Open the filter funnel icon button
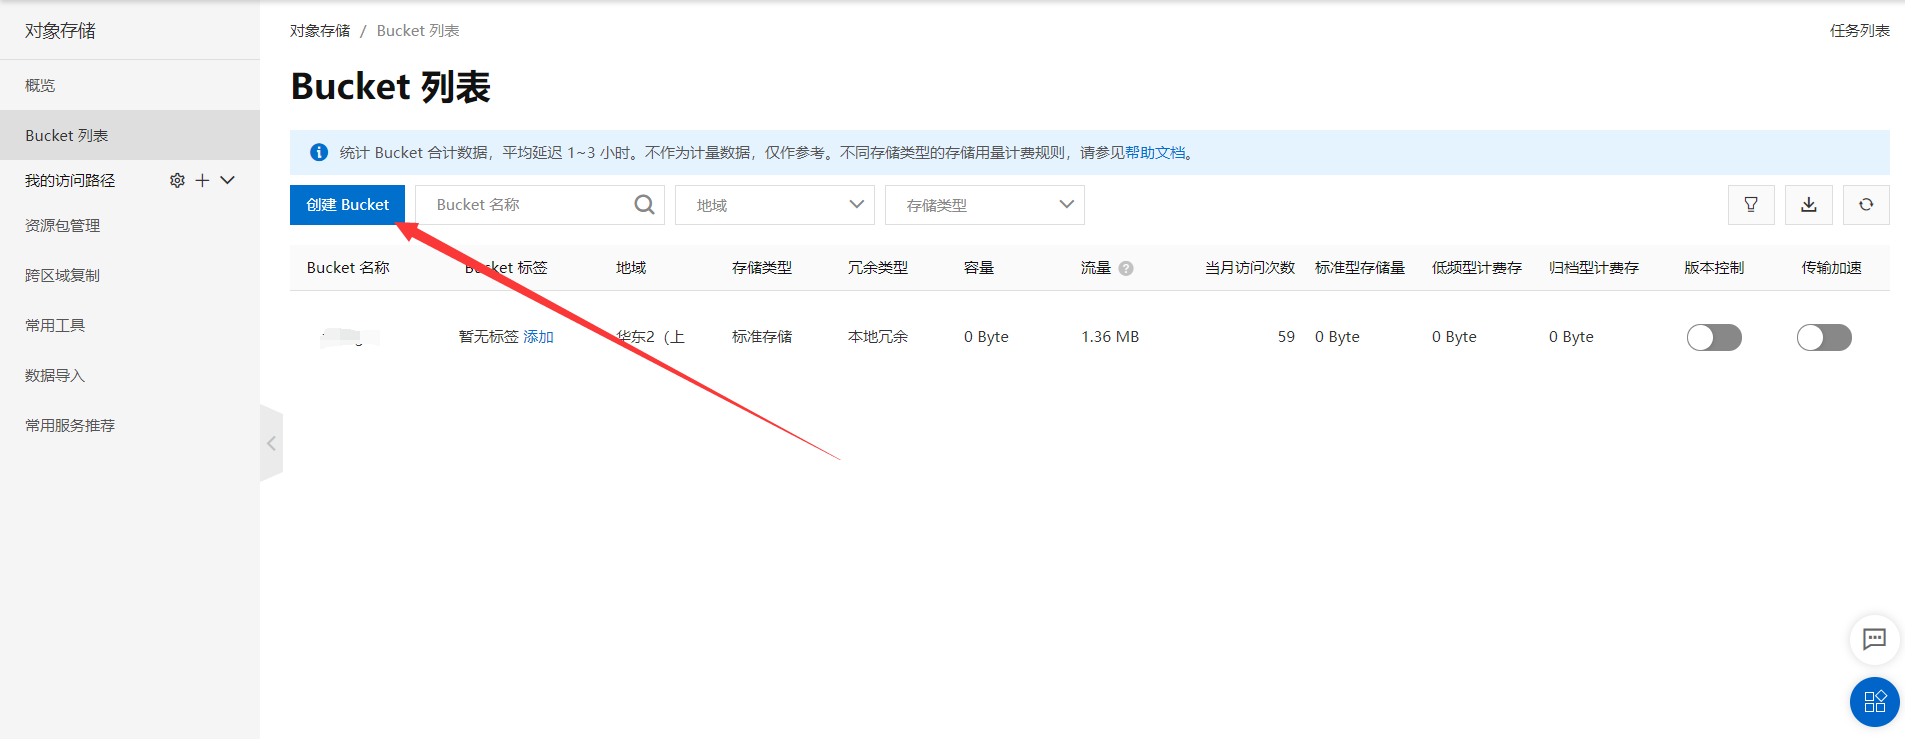 [x=1751, y=205]
